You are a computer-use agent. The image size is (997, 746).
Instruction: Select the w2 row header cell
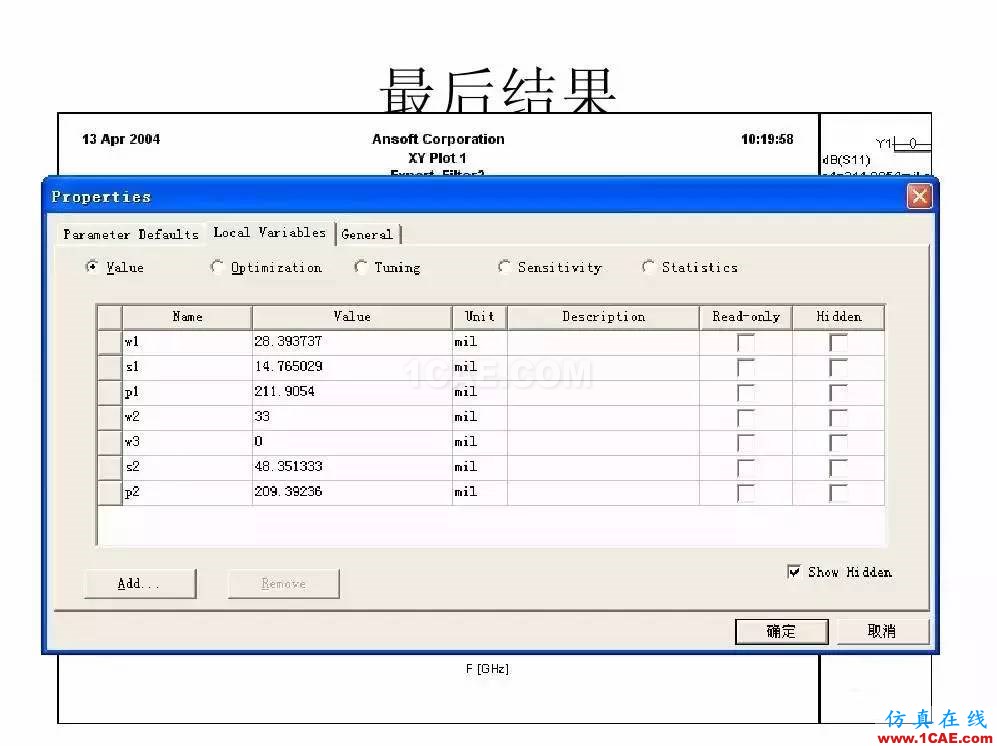(109, 417)
